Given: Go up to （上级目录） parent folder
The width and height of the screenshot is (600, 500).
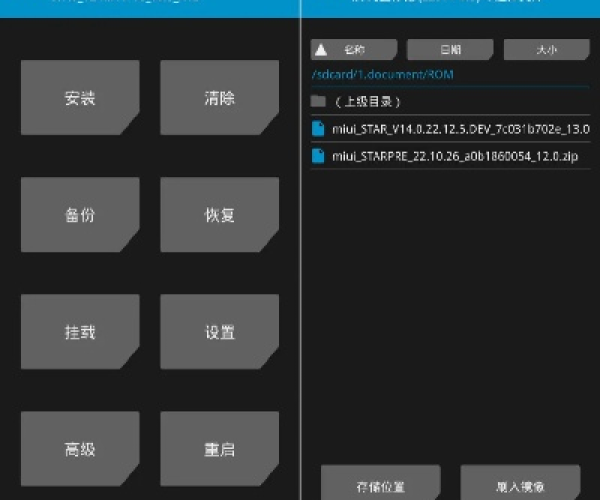Looking at the screenshot, I should tap(450, 101).
